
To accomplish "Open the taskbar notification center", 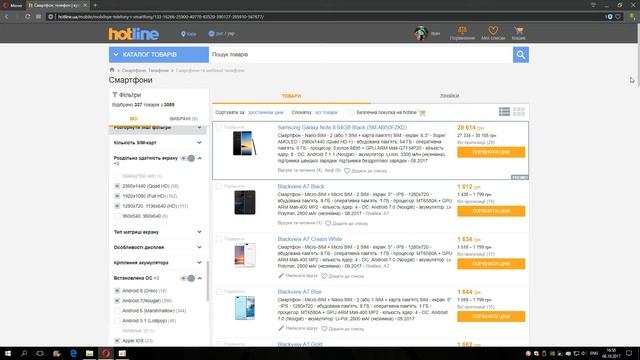I will coord(629,353).
